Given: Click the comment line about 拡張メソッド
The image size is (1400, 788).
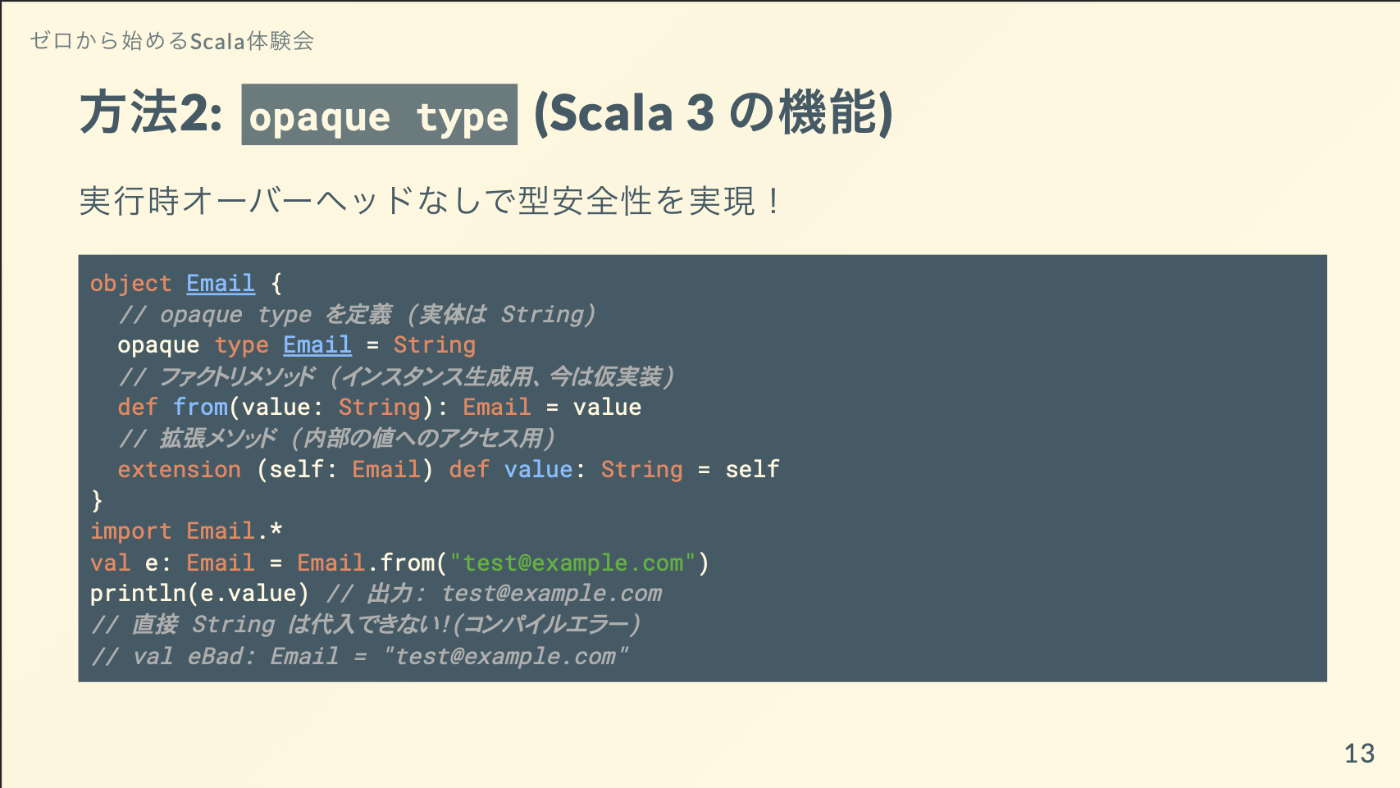Looking at the screenshot, I should point(337,438).
